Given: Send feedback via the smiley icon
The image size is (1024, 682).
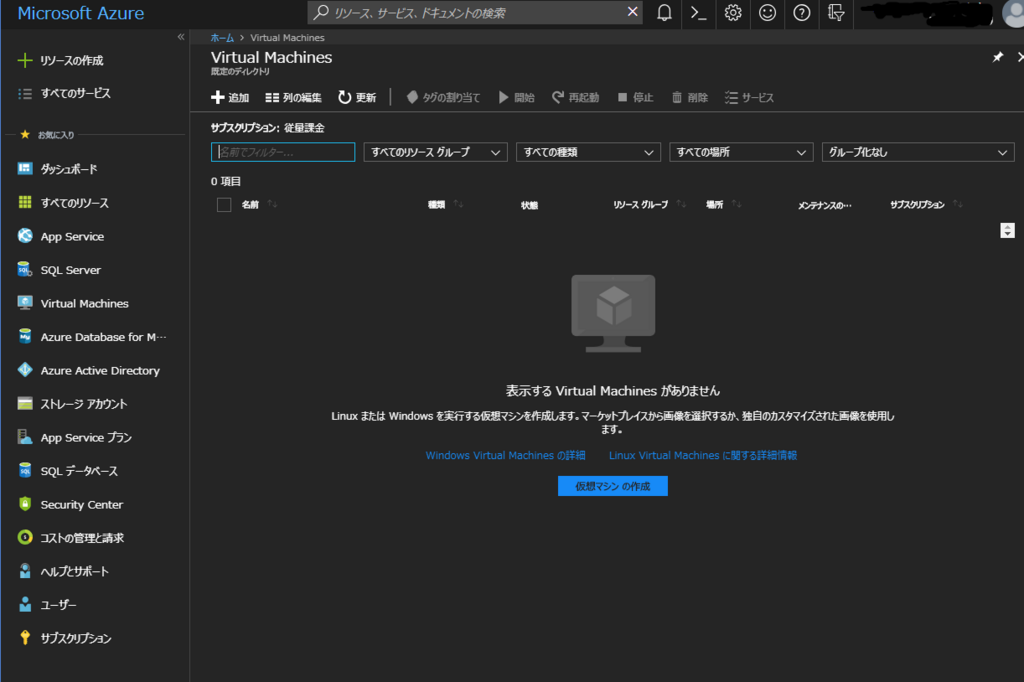Looking at the screenshot, I should (x=767, y=14).
